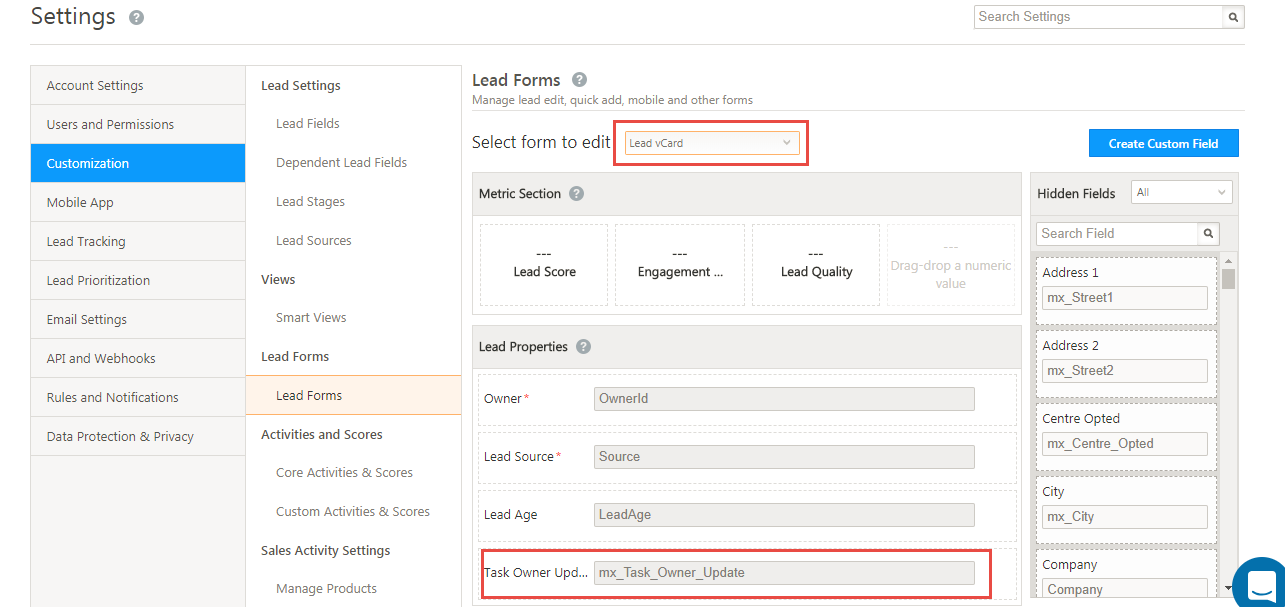Select the Task Owner Update field row
The image size is (1285, 607).
click(x=736, y=573)
